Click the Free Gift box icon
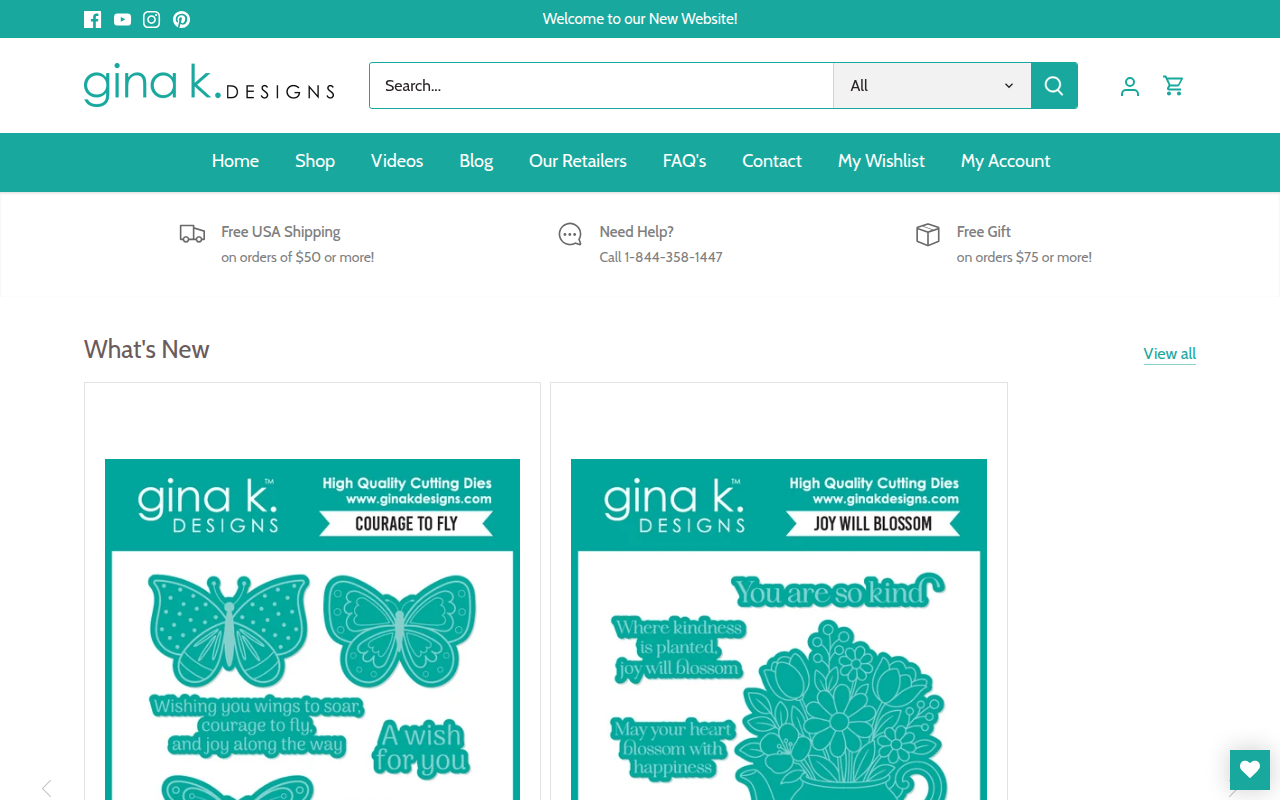Image resolution: width=1280 pixels, height=800 pixels. click(x=928, y=234)
